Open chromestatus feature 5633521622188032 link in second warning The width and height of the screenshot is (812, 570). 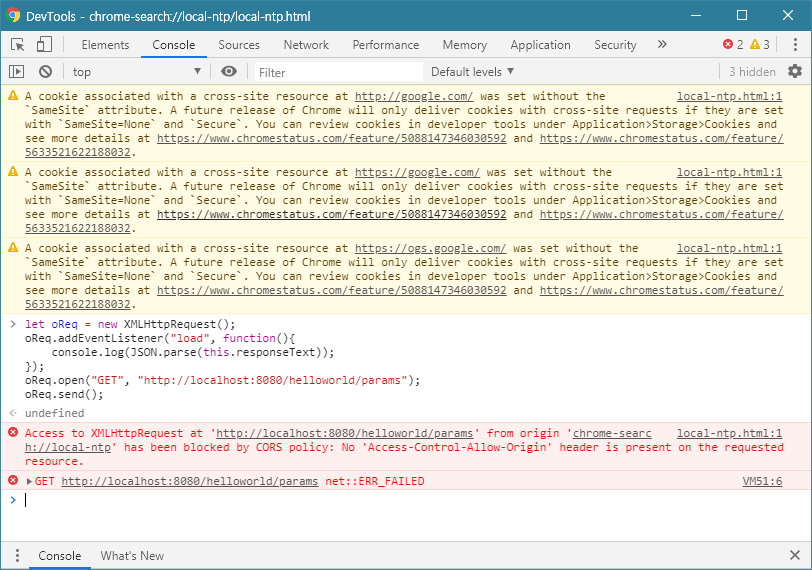pyautogui.click(x=661, y=214)
